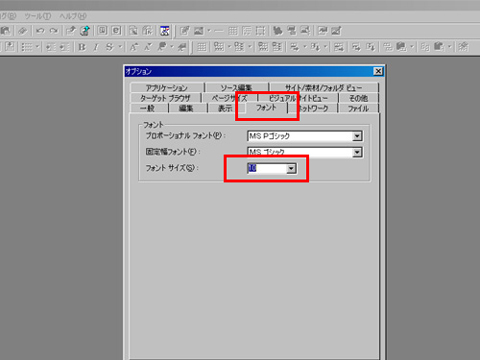The image size is (480, 360).
Task: Click the table grid icon in second toolbar
Action: point(201,47)
